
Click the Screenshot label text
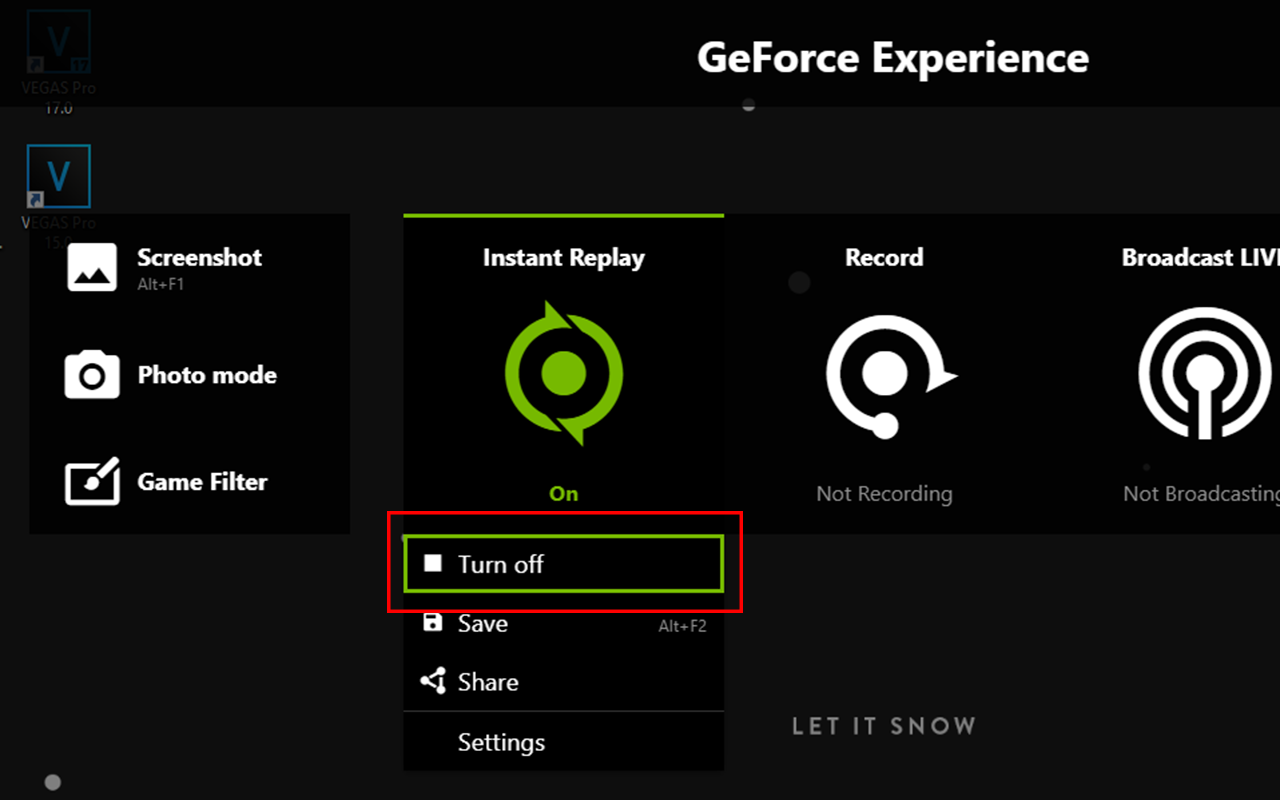click(x=199, y=257)
